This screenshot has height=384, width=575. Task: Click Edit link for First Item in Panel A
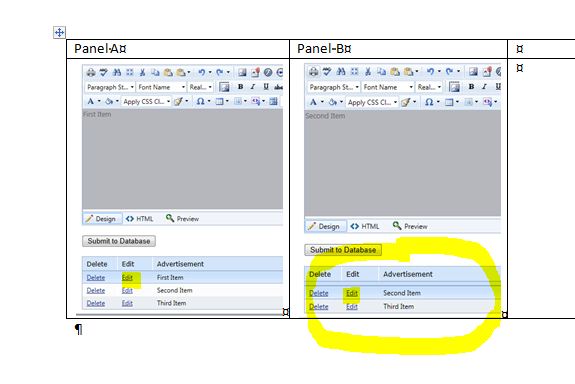coord(127,278)
